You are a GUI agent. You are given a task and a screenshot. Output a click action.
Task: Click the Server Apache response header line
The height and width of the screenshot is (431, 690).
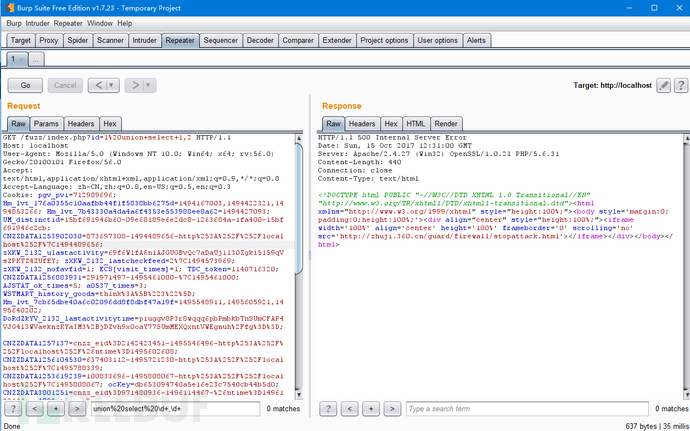(438, 154)
